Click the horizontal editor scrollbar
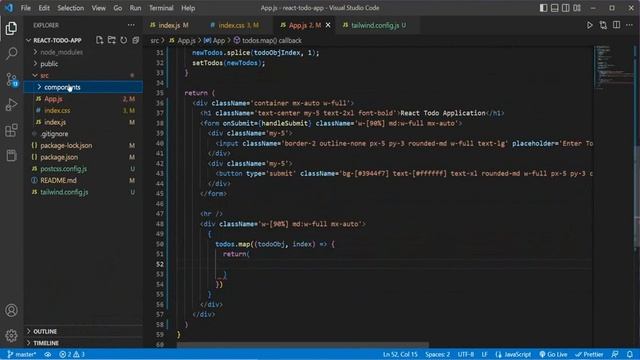 [303, 345]
